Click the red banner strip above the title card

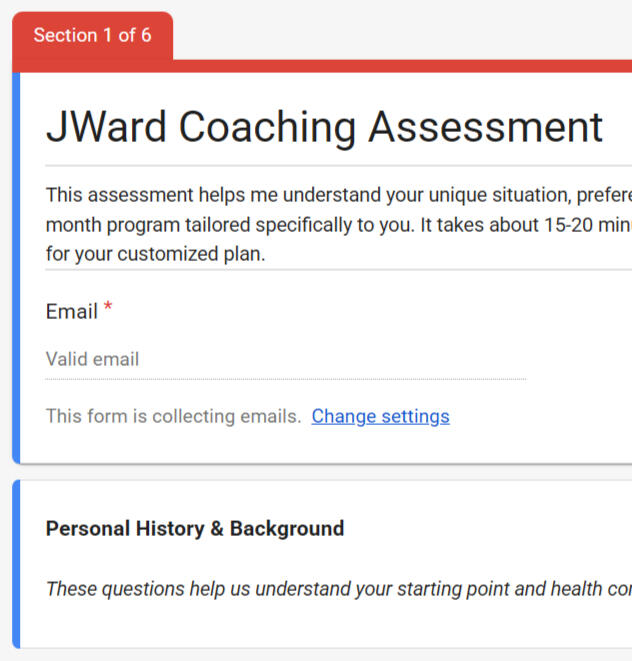coord(400,66)
